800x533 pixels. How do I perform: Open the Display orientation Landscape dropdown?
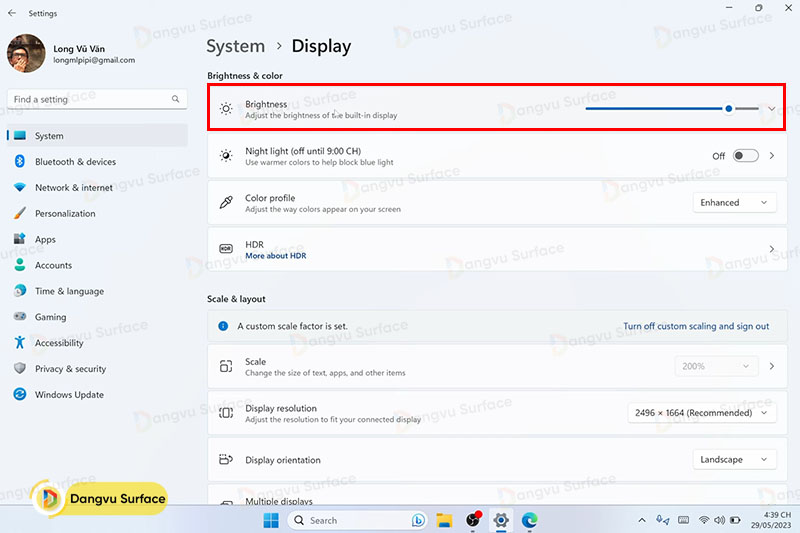coord(734,460)
